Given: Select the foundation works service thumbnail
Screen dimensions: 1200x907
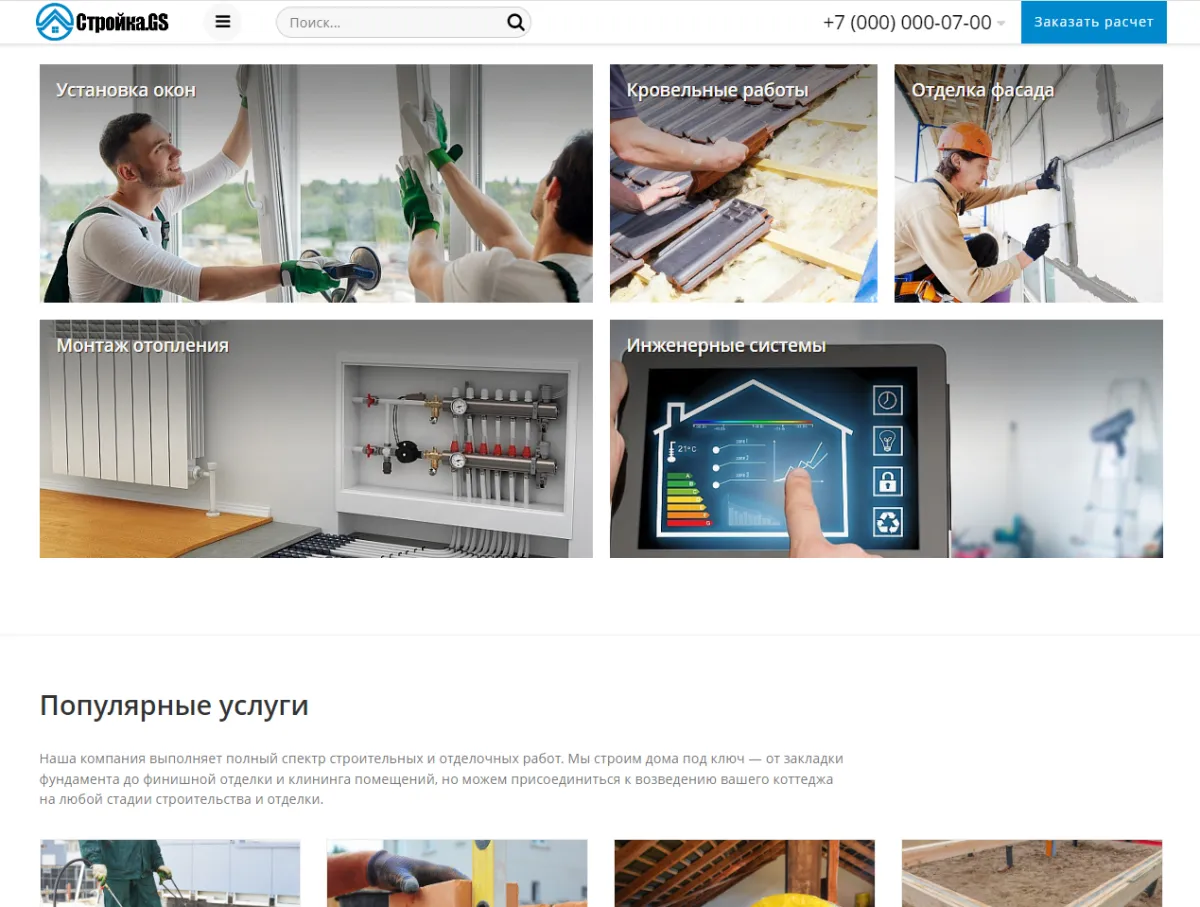Looking at the screenshot, I should pyautogui.click(x=1030, y=873).
